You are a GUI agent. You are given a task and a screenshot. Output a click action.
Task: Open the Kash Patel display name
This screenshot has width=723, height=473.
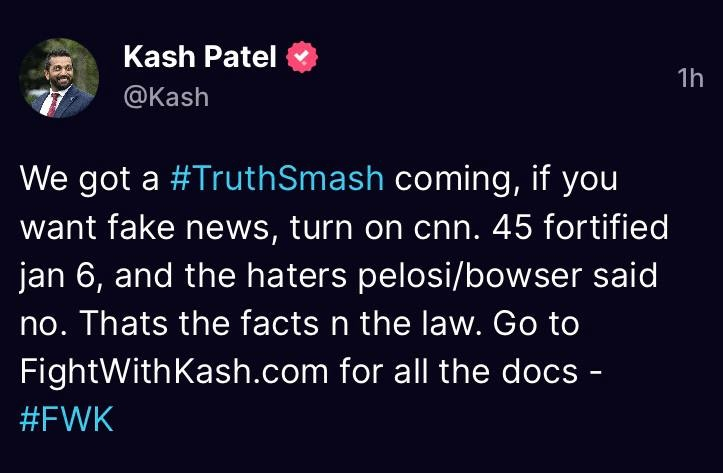point(199,58)
